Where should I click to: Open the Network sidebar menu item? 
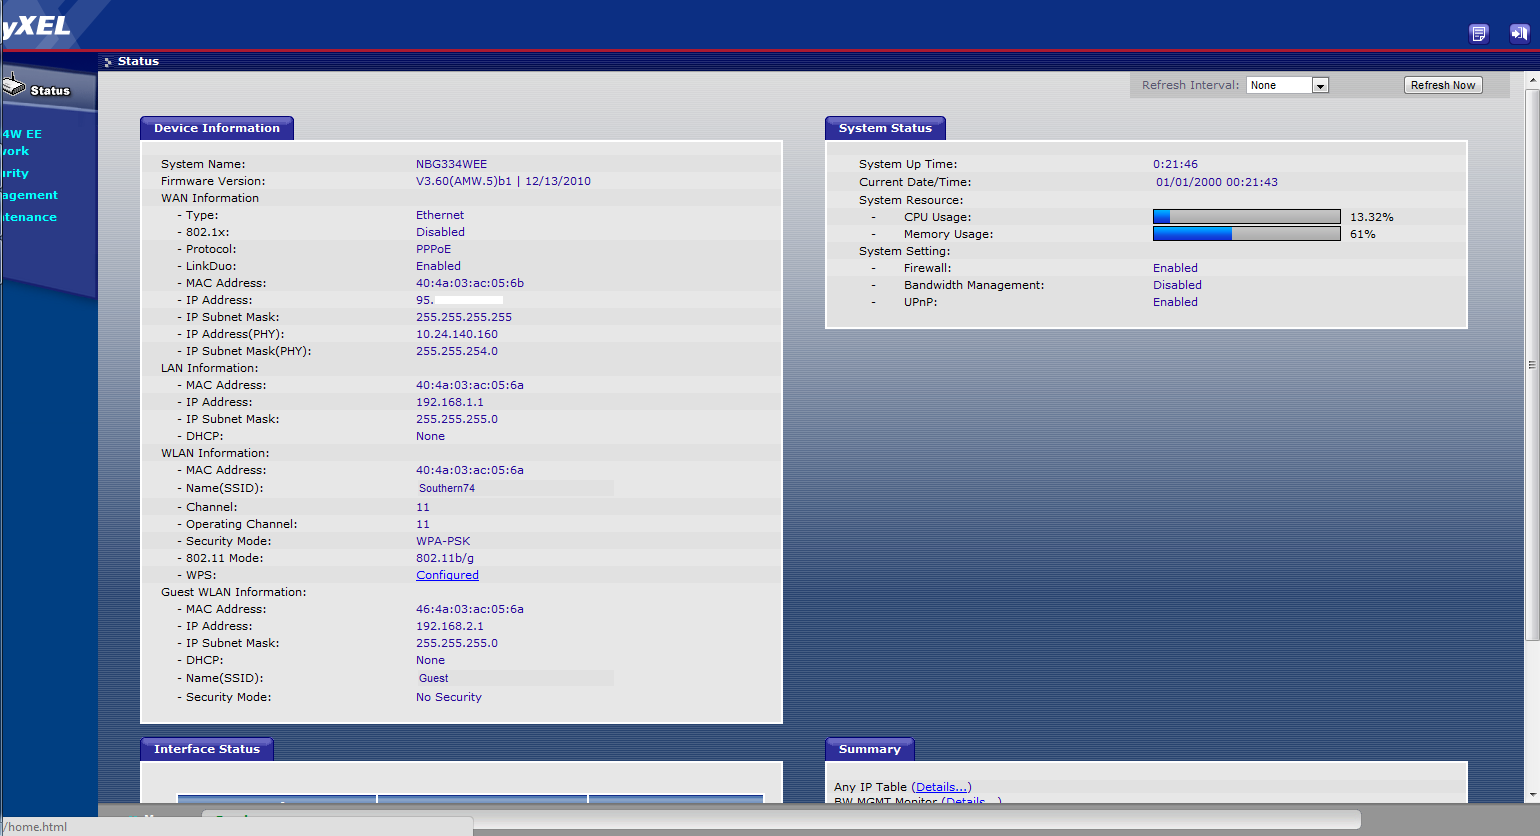pos(15,151)
